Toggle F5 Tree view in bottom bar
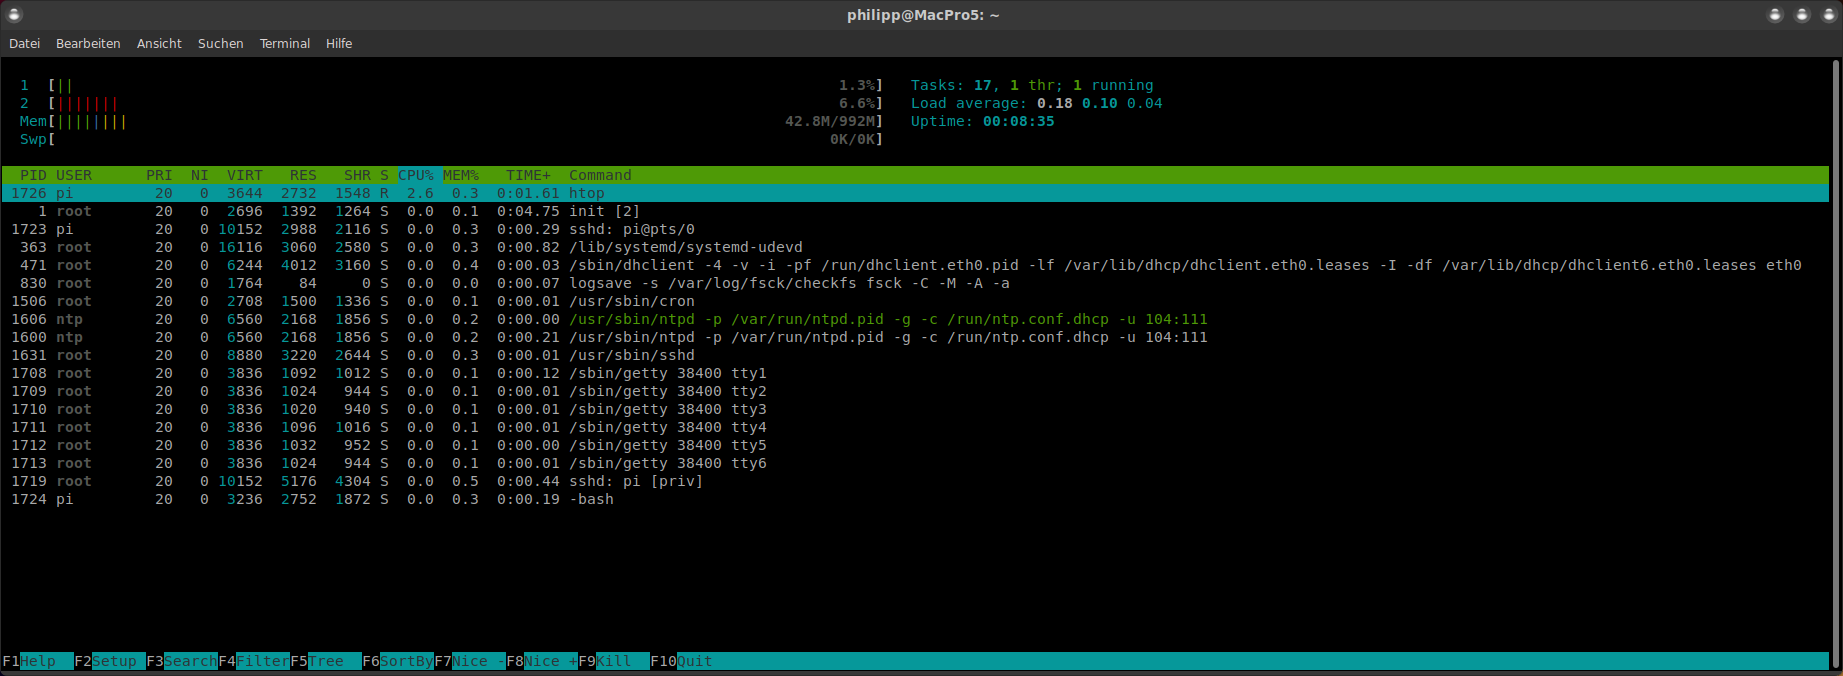The width and height of the screenshot is (1843, 676). point(326,661)
